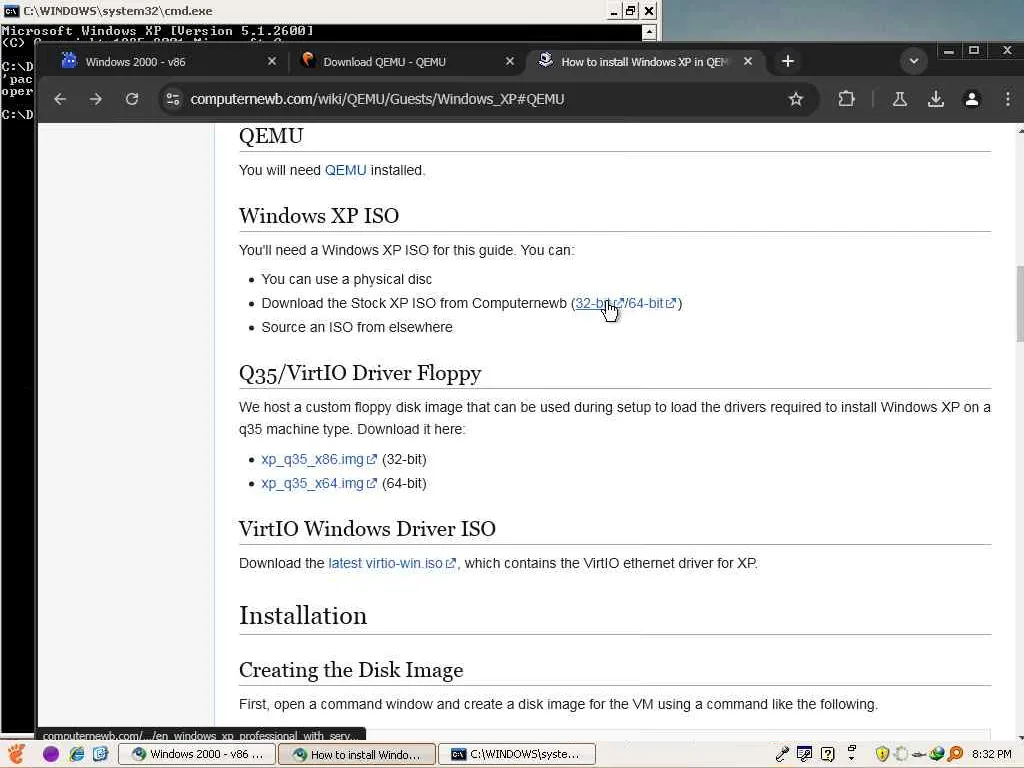This screenshot has height=768, width=1024.
Task: Select the How to install Windows XP tab
Action: tap(643, 61)
